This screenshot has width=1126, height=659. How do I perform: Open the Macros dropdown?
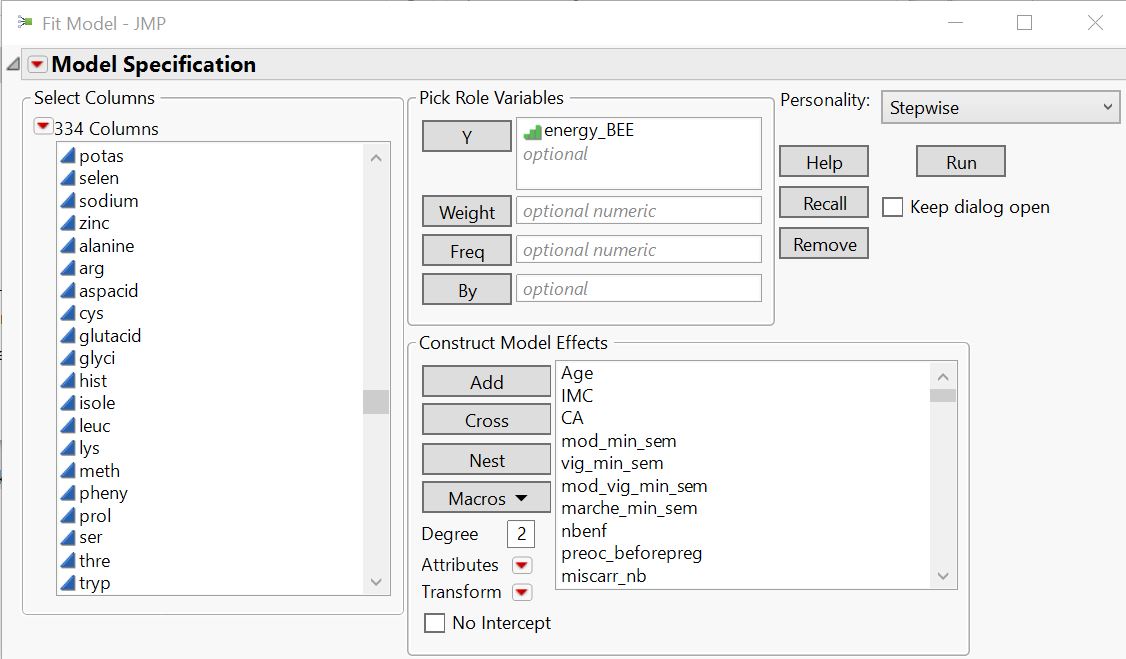coord(486,497)
